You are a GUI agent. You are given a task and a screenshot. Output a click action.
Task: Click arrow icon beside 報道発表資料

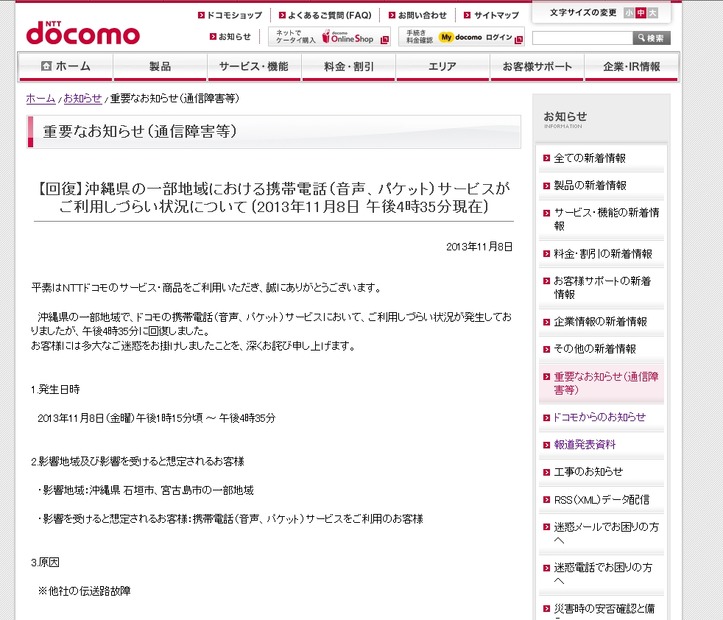546,445
